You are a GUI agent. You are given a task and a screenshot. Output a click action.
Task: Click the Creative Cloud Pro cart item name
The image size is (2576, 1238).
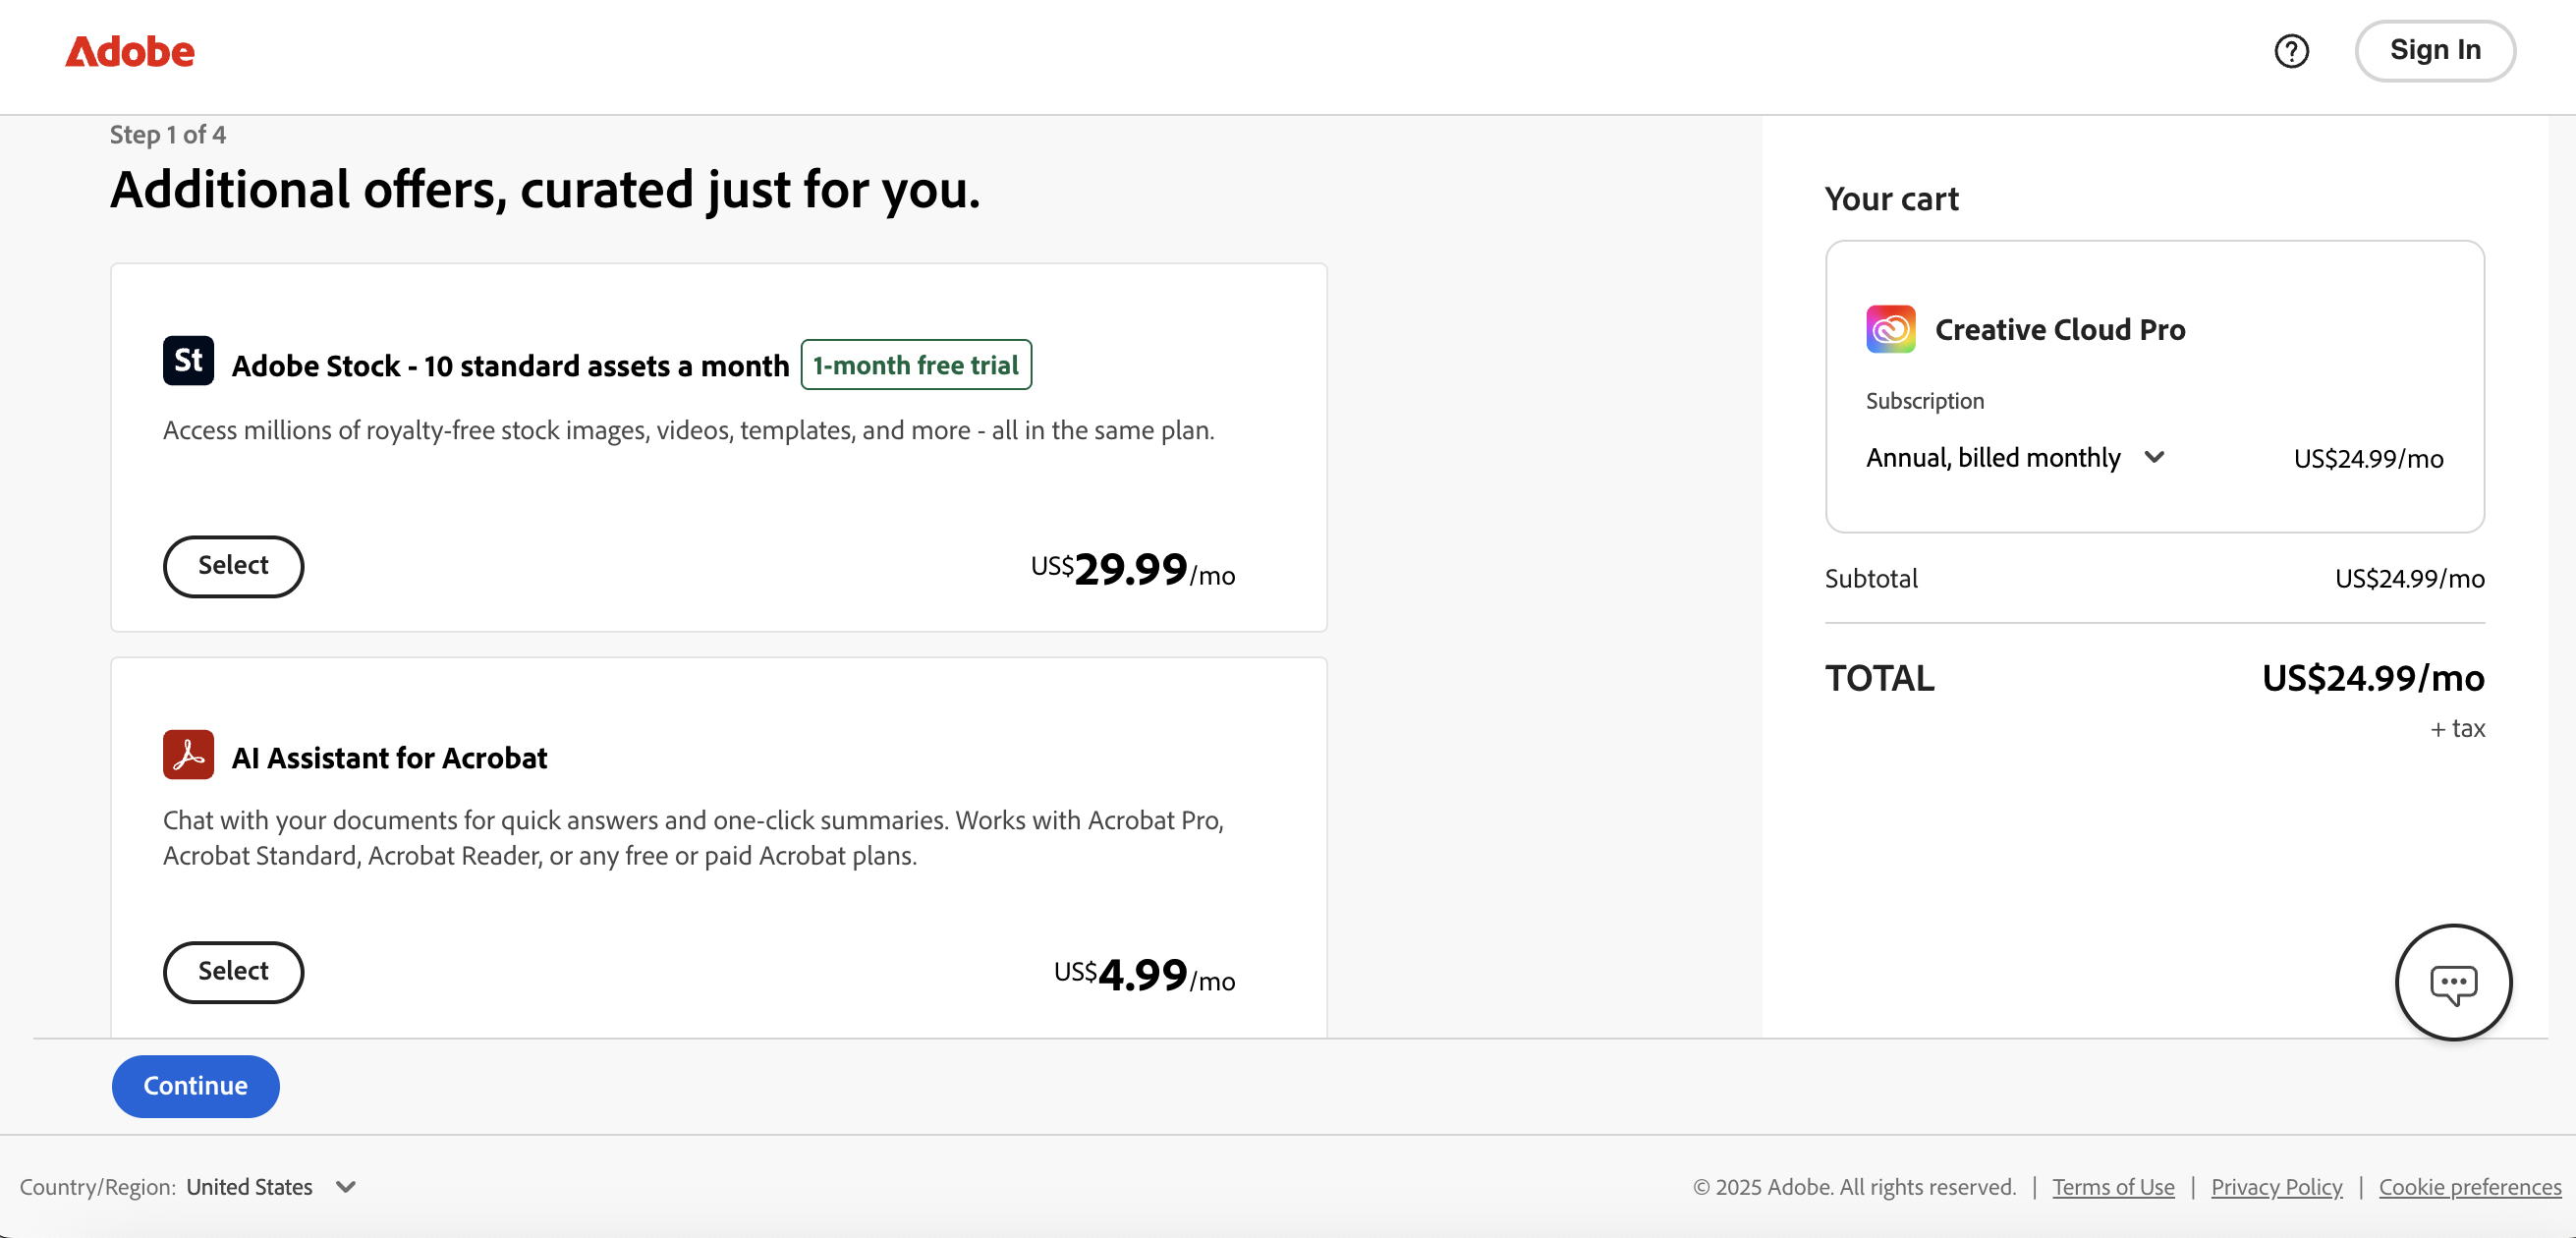(x=2059, y=330)
